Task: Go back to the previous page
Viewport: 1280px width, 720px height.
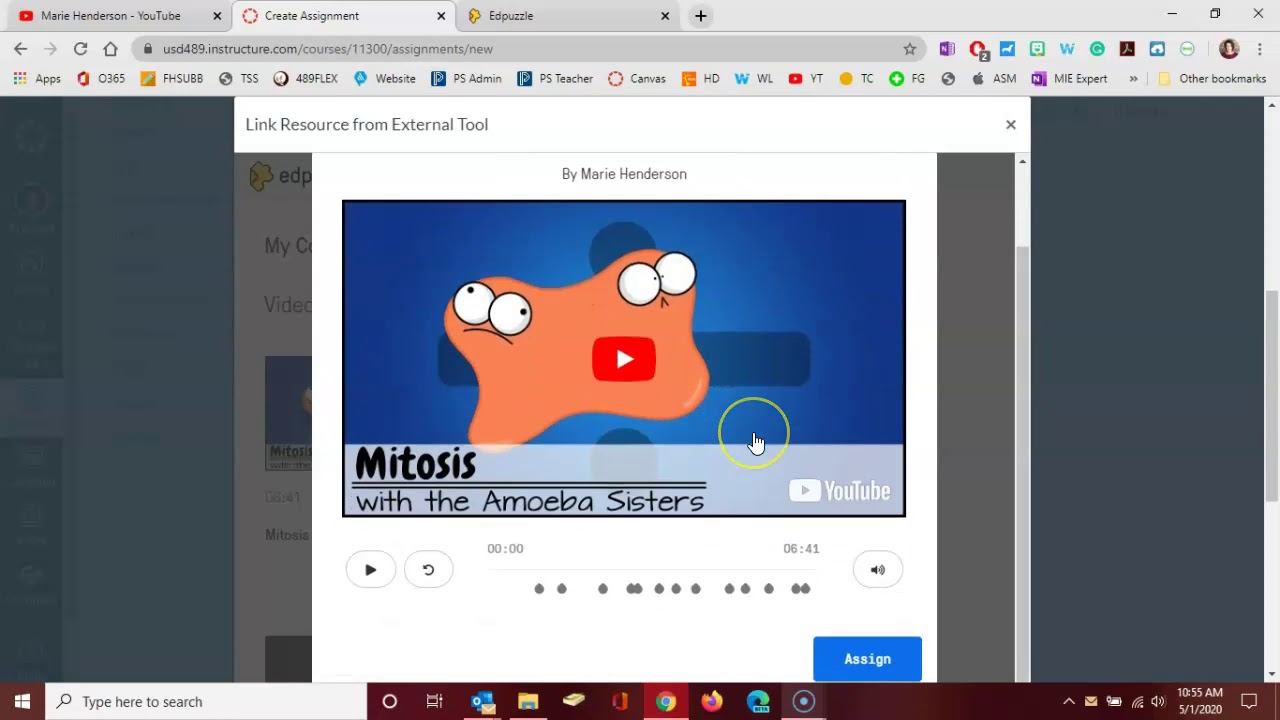Action: (x=20, y=48)
